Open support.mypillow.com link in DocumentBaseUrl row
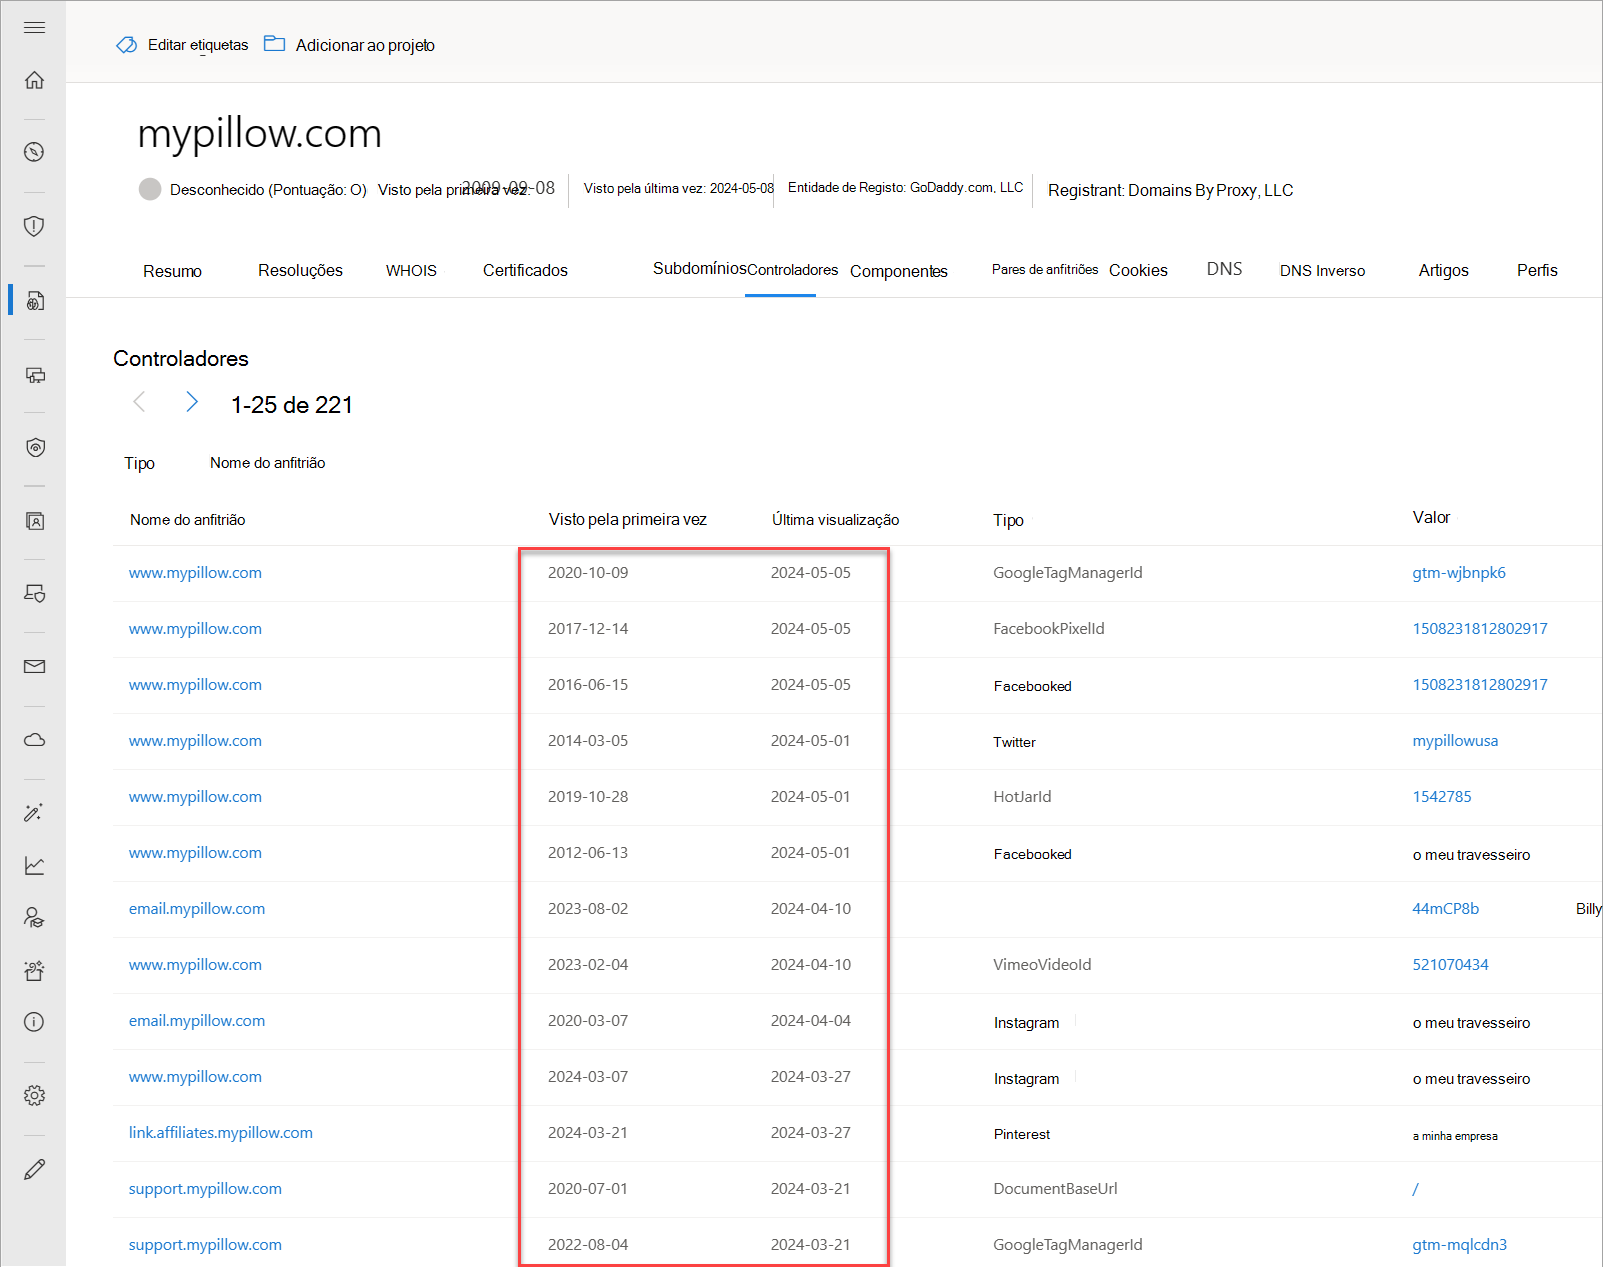 [x=205, y=1189]
